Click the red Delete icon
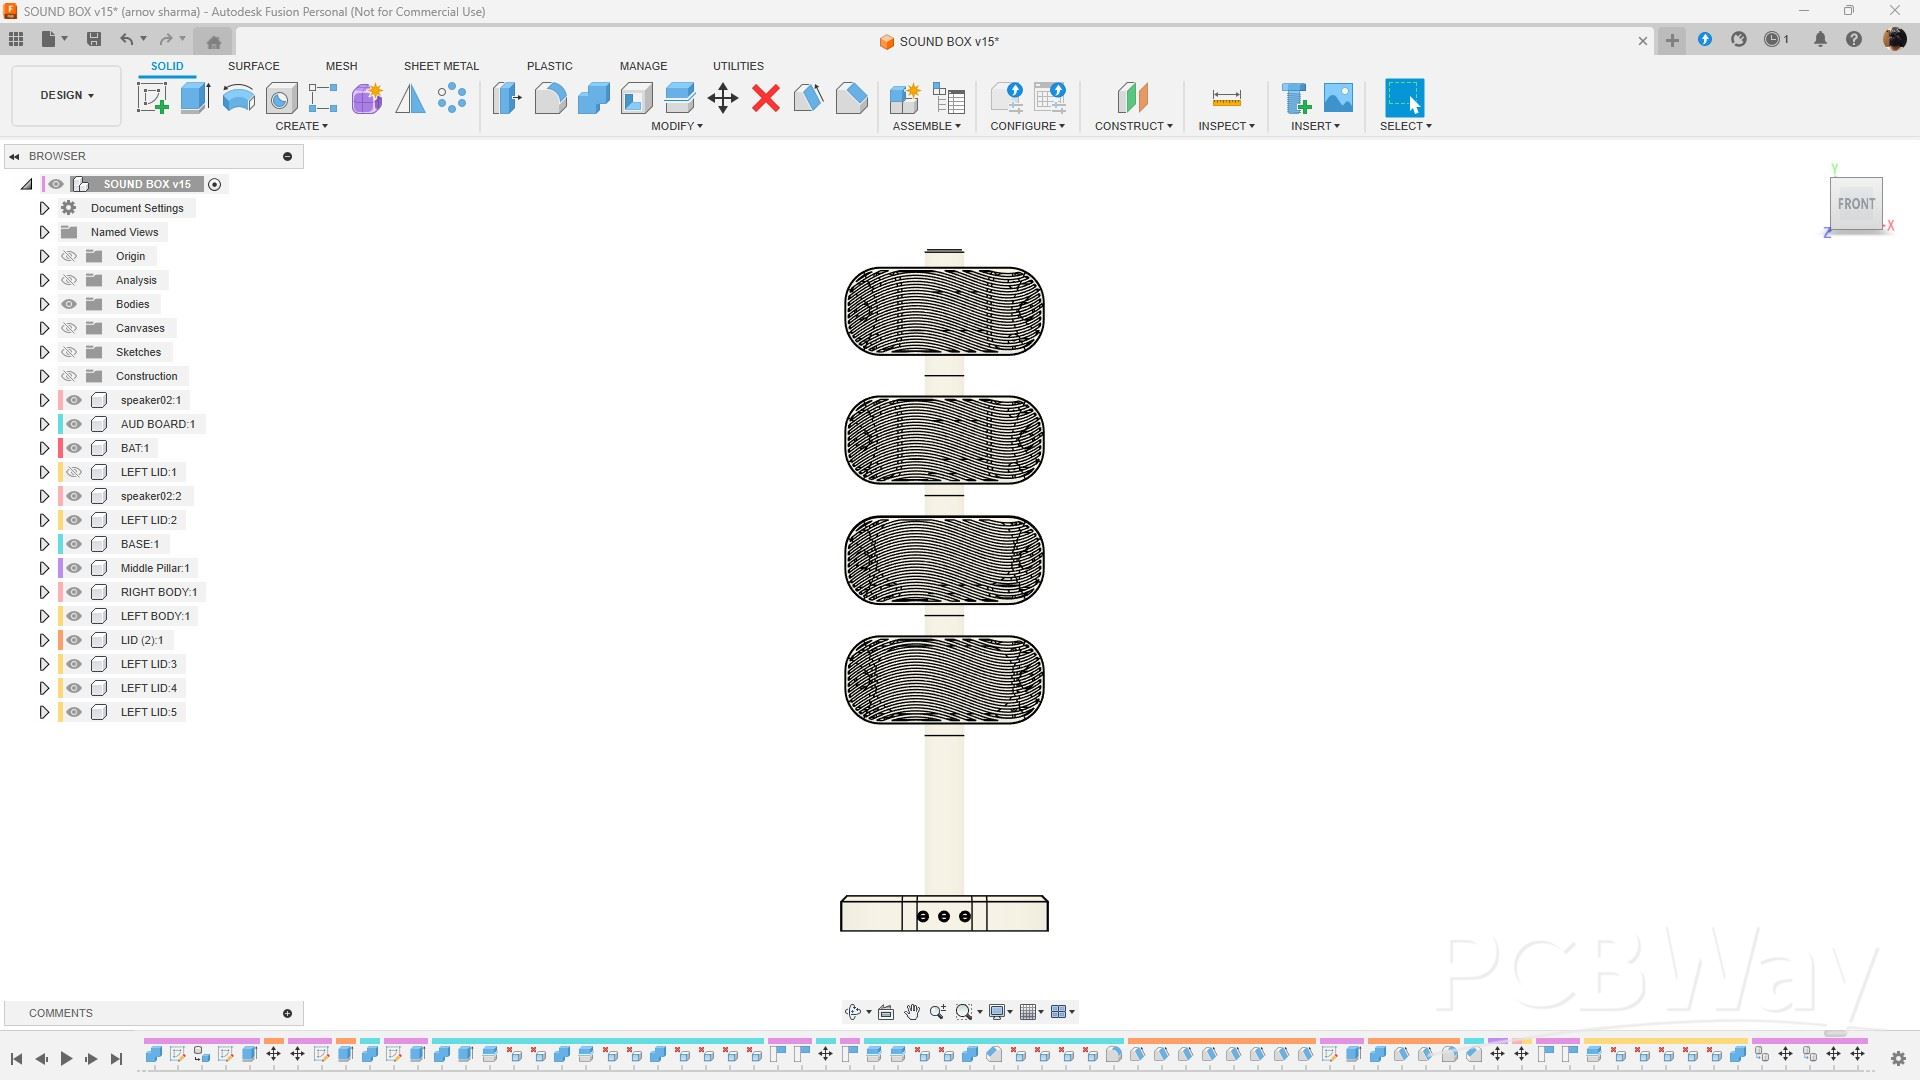1920x1080 pixels. [x=766, y=98]
